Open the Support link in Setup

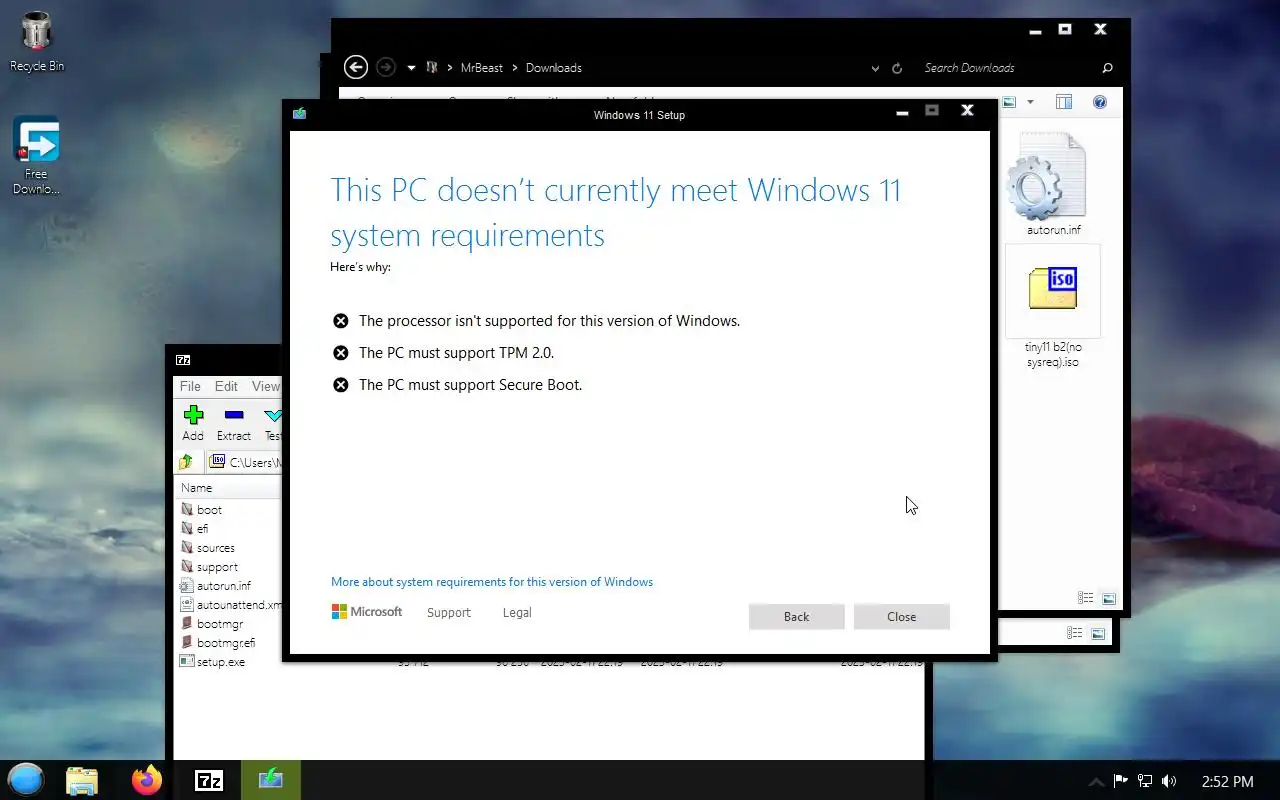click(x=448, y=613)
